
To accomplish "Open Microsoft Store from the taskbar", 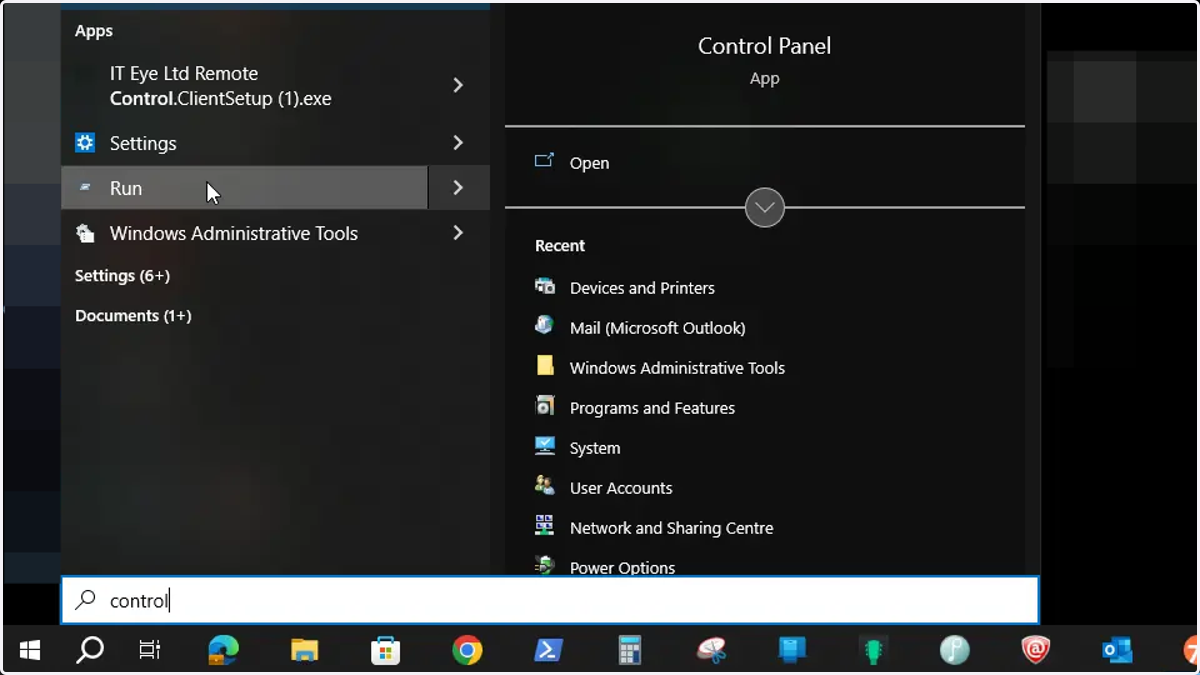I will 386,651.
